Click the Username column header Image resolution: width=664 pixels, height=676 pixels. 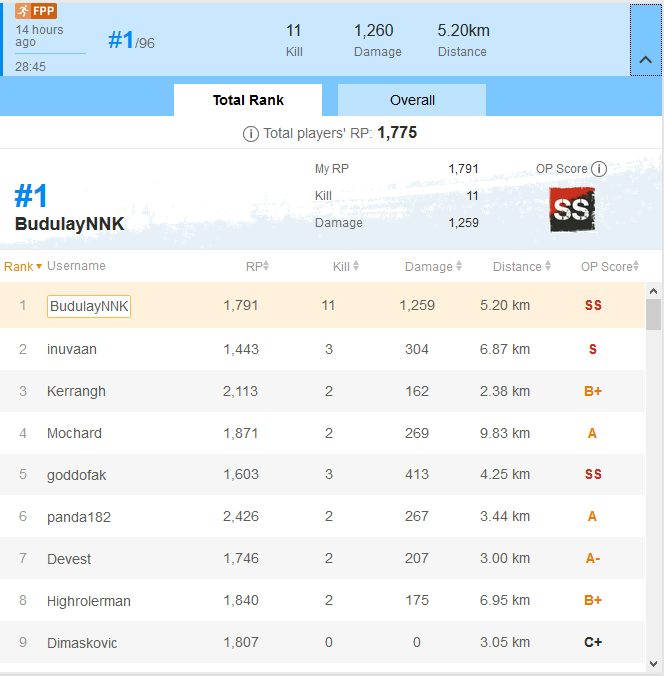[x=76, y=266]
